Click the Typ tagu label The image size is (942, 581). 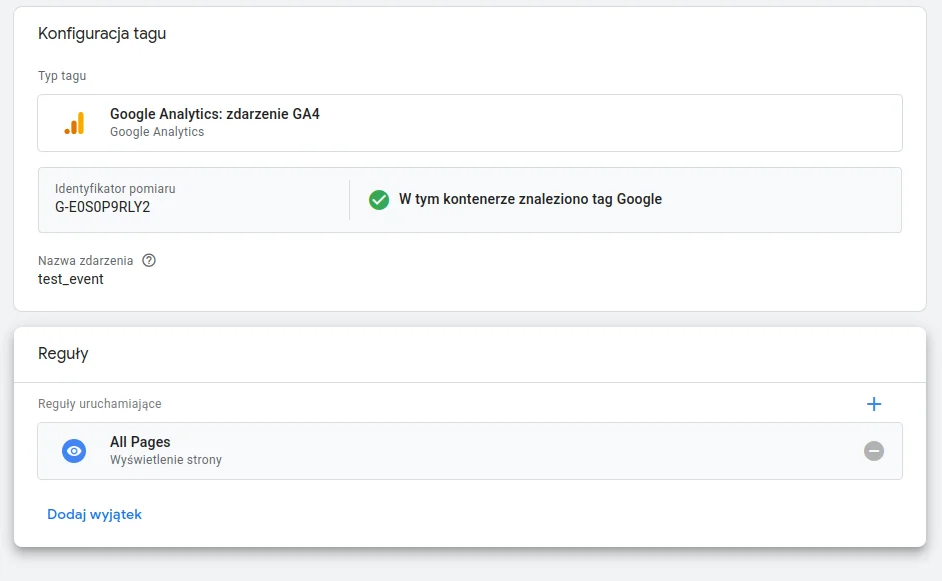tap(62, 76)
